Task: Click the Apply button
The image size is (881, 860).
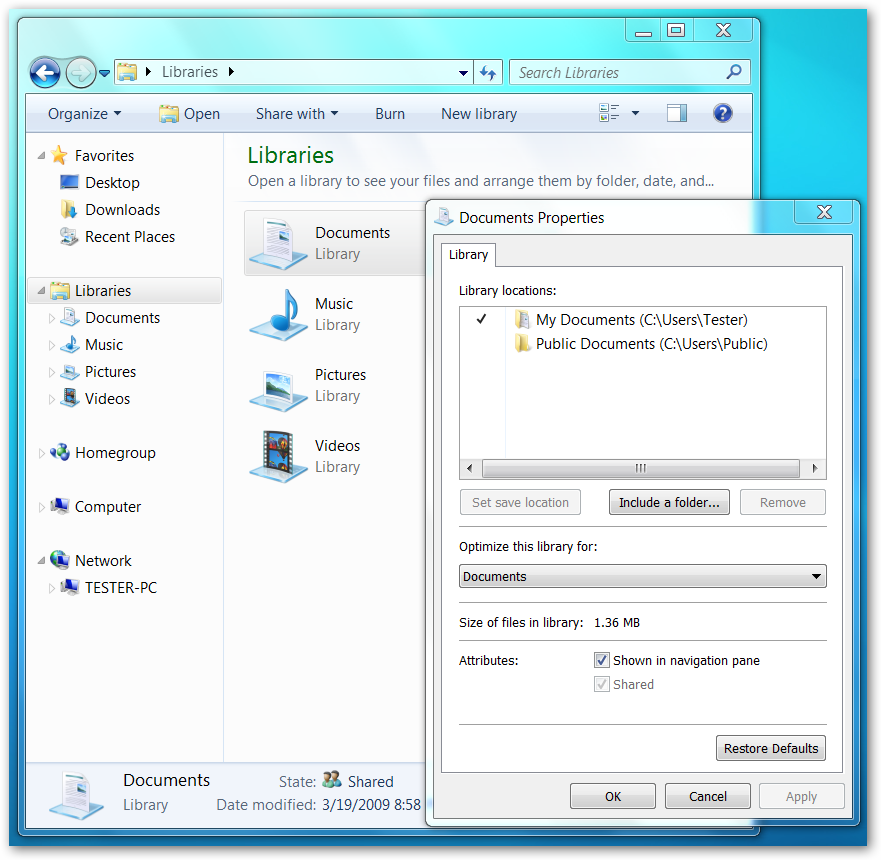Action: [802, 797]
